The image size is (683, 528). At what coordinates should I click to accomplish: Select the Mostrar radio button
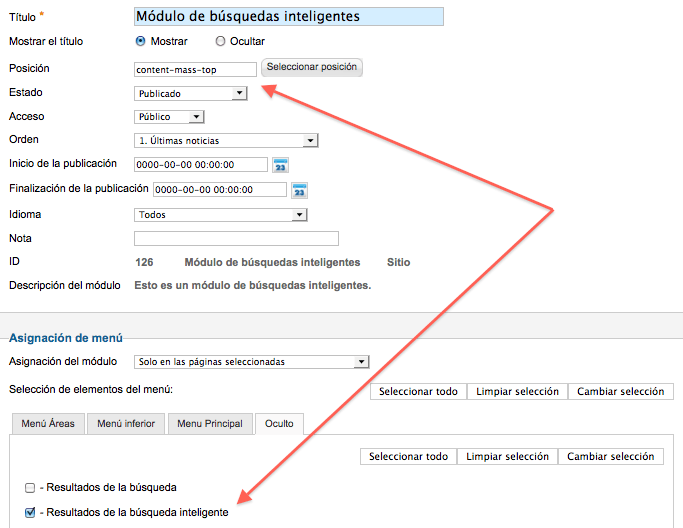click(x=140, y=41)
